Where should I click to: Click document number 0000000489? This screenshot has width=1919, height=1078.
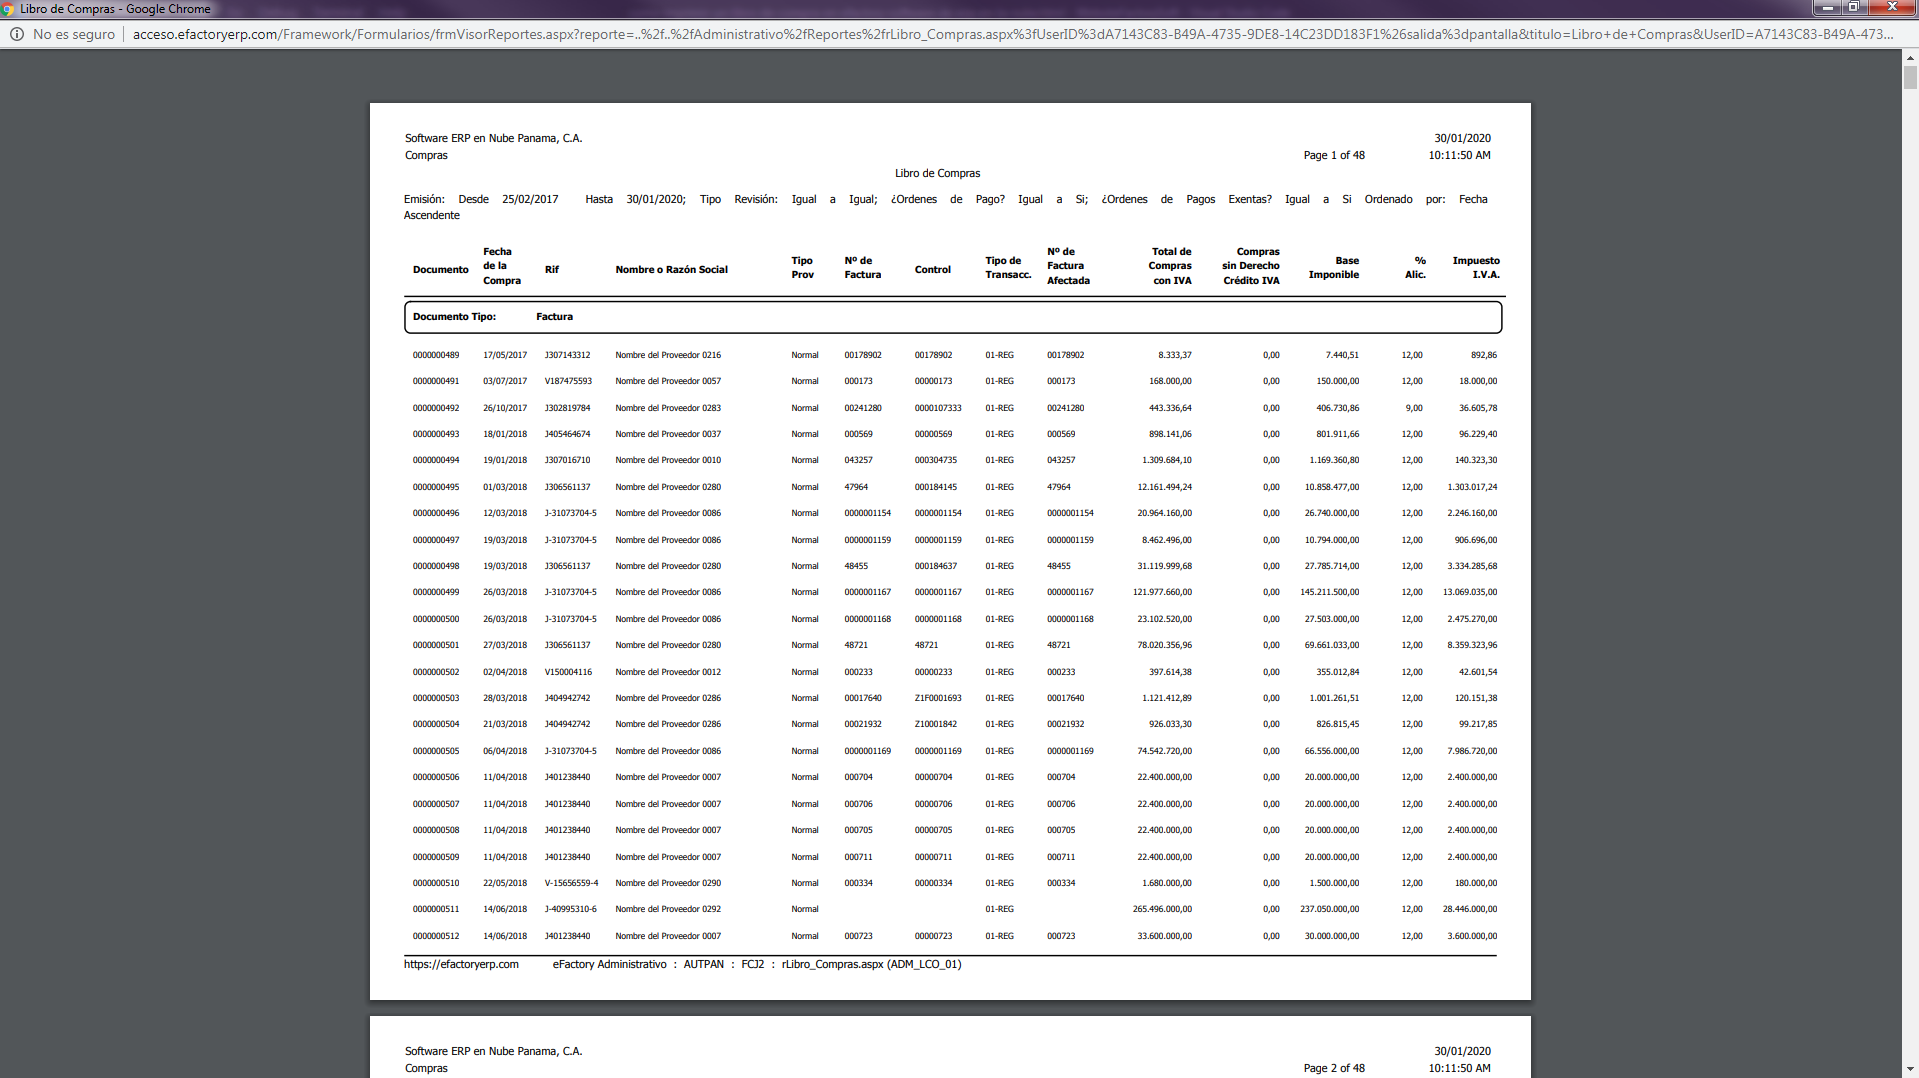(436, 355)
